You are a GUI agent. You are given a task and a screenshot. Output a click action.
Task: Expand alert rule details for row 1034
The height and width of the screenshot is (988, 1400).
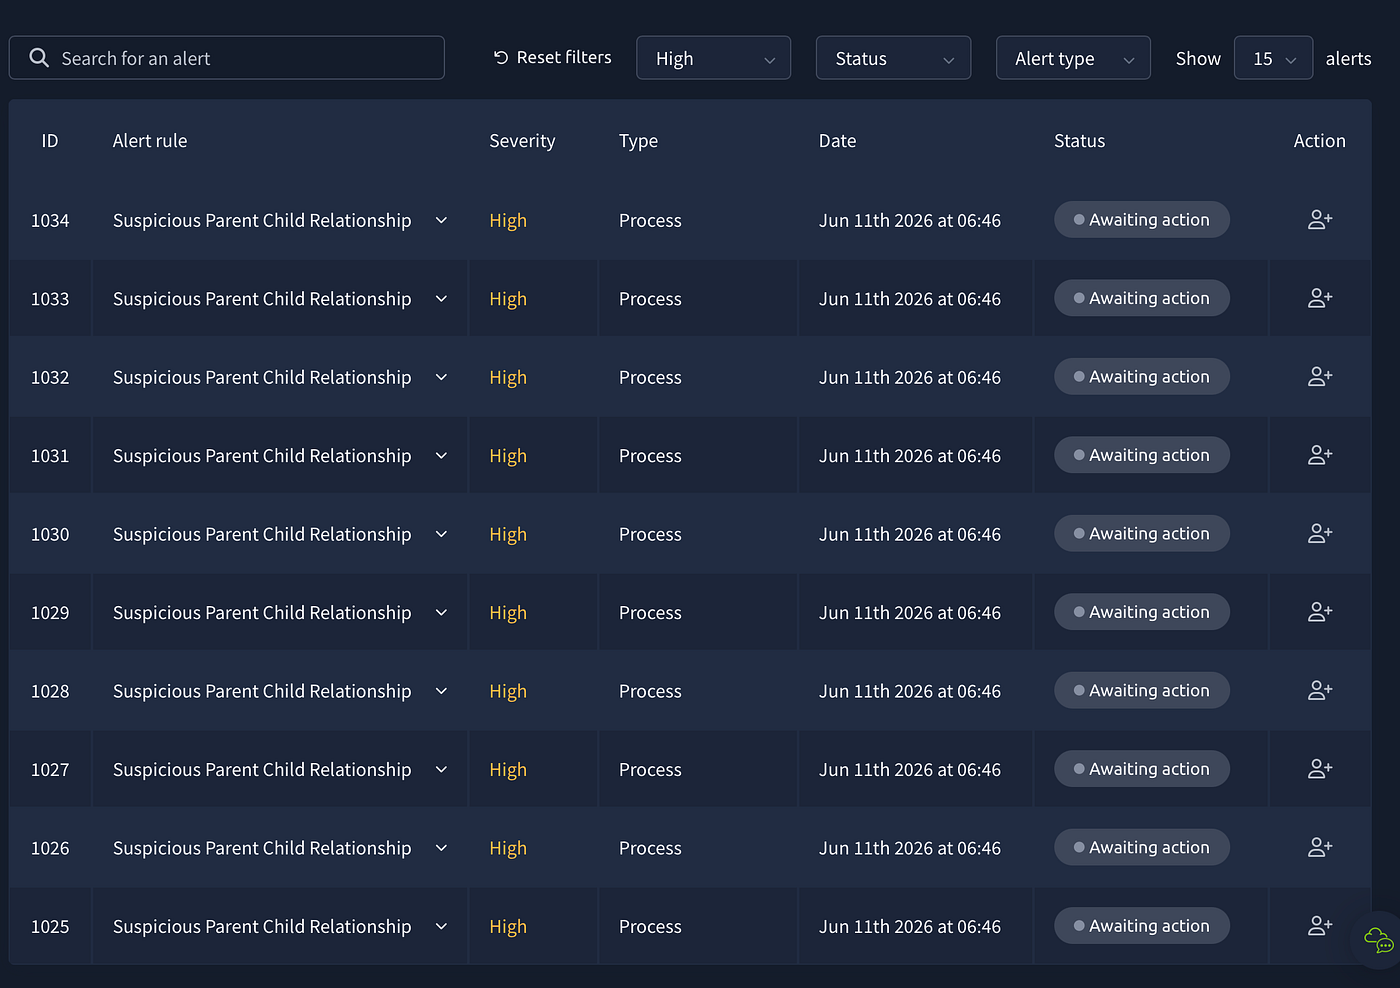coord(441,220)
